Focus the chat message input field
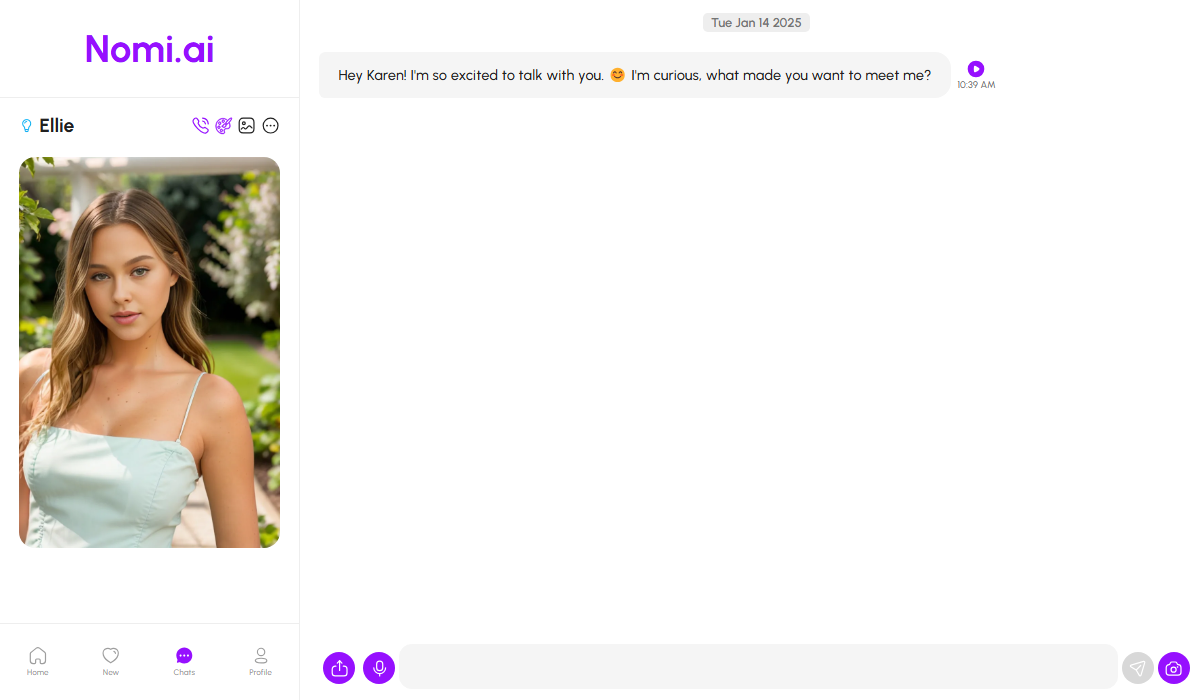 pyautogui.click(x=758, y=667)
